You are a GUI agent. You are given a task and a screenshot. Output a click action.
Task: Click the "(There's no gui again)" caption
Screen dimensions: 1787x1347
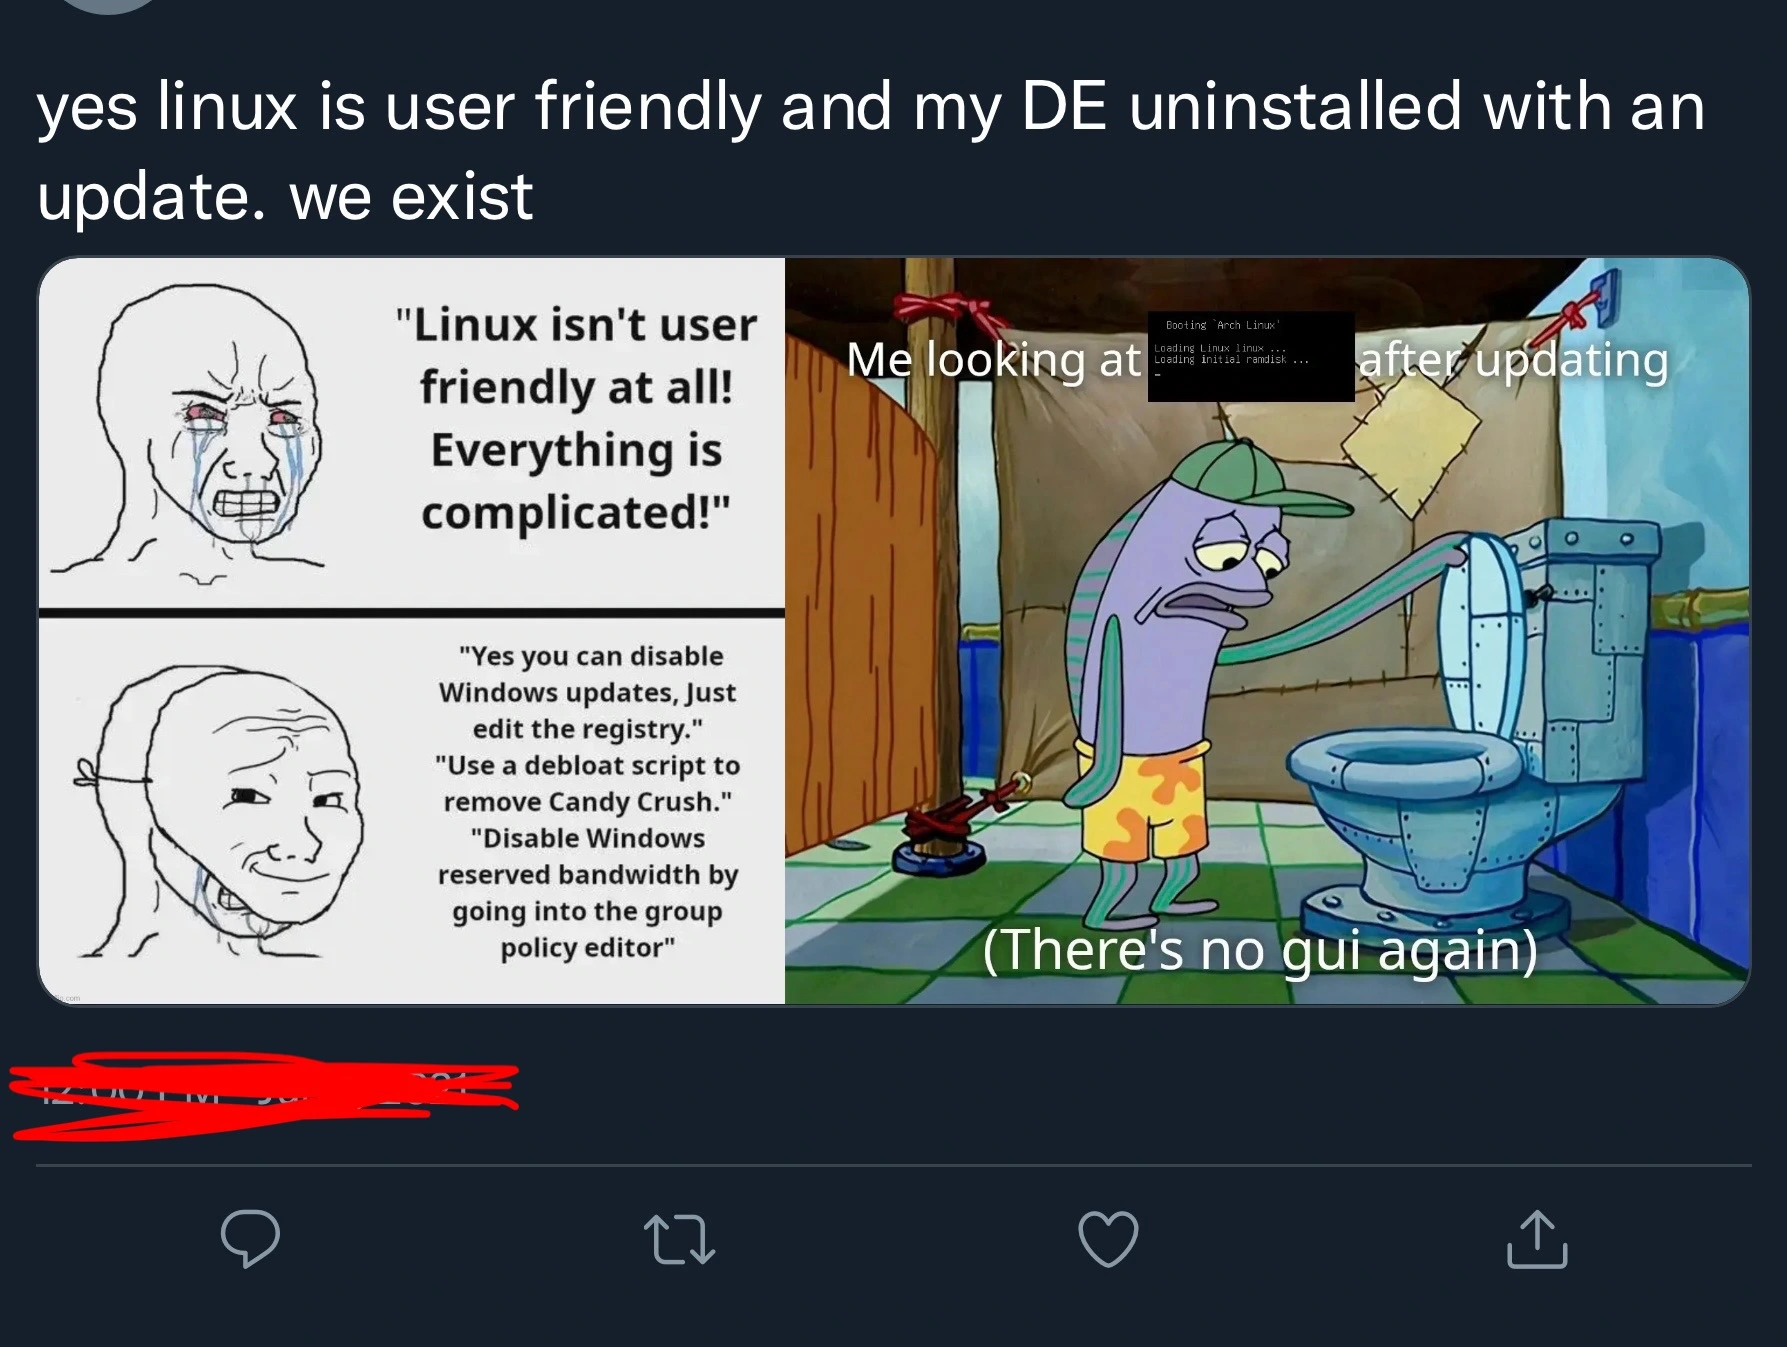point(1260,949)
